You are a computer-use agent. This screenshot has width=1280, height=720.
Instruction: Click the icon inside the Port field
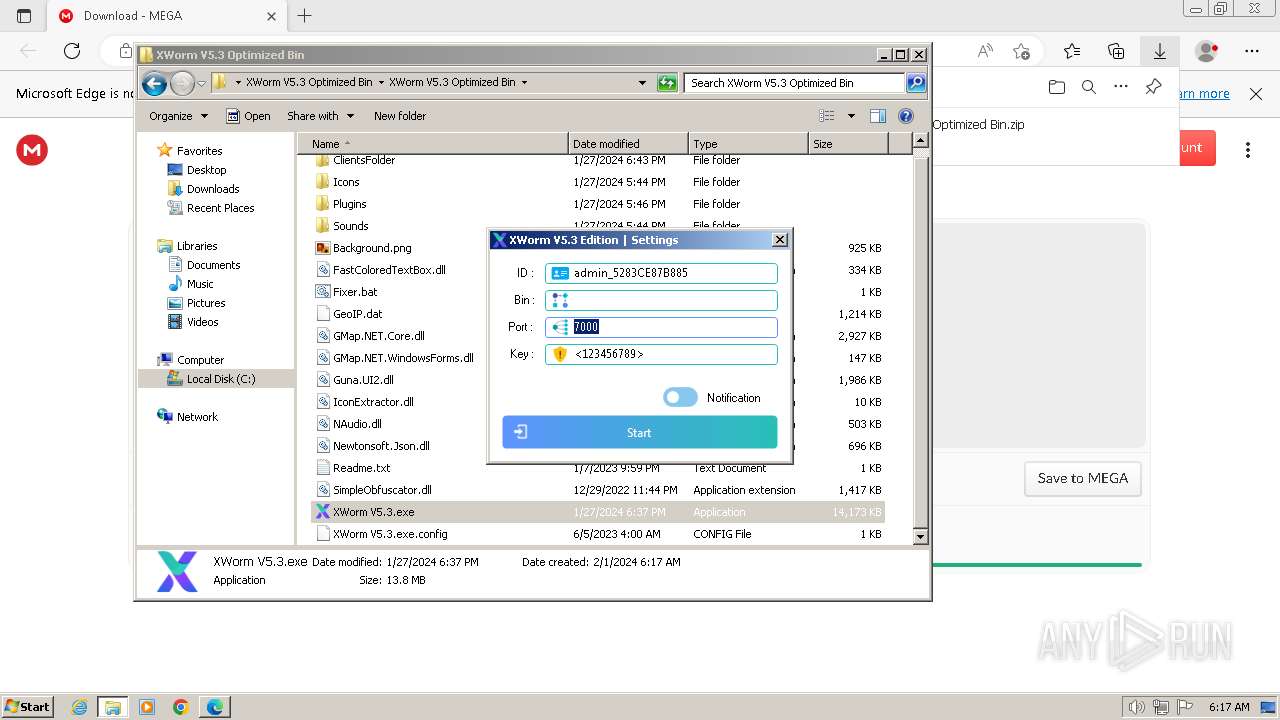[x=560, y=327]
